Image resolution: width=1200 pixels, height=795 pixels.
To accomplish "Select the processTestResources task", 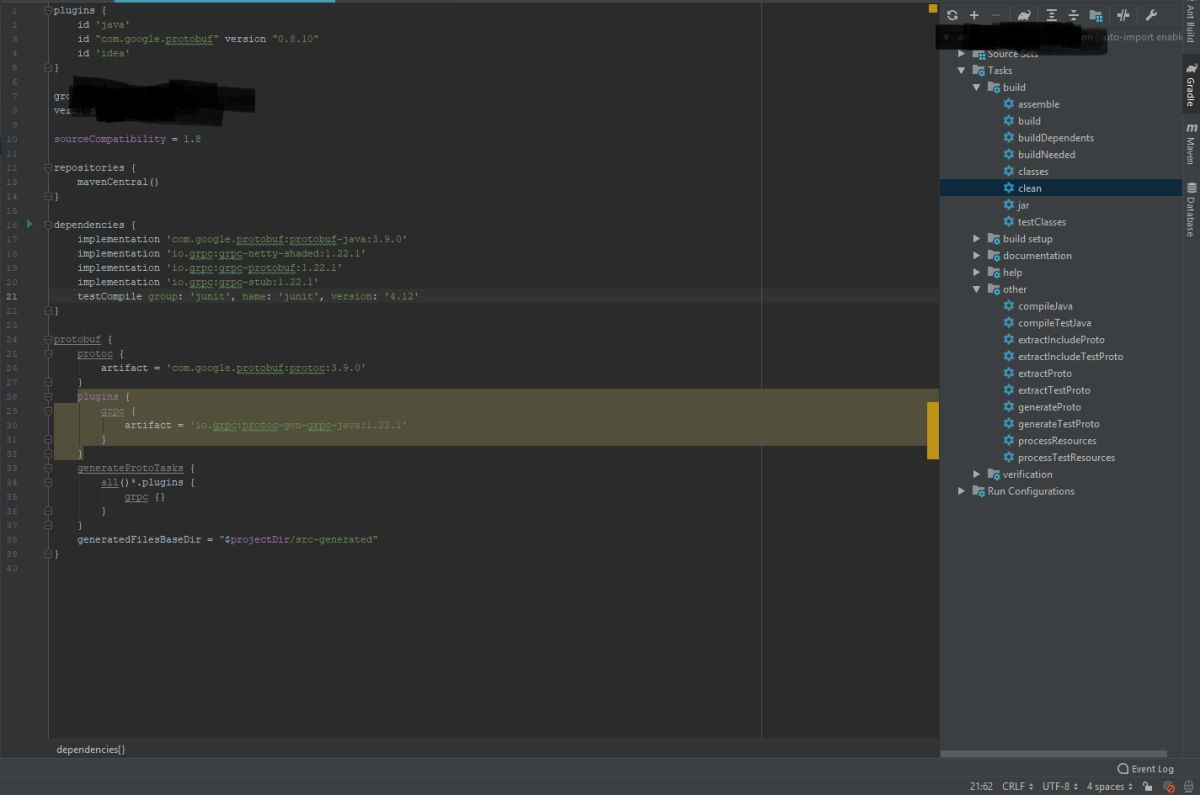I will tap(1059, 457).
